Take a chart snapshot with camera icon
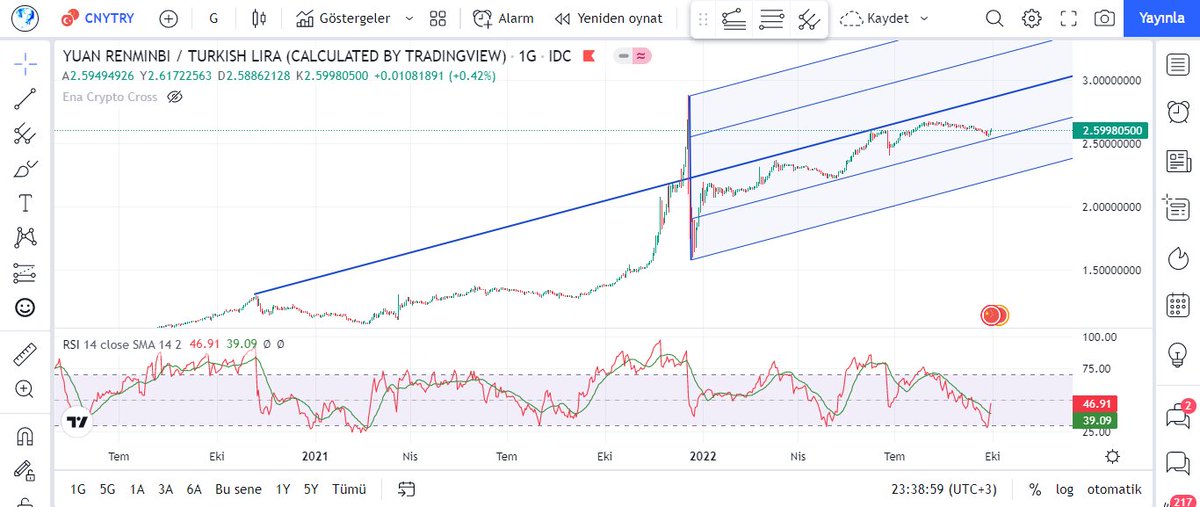The image size is (1200, 507). click(1104, 18)
